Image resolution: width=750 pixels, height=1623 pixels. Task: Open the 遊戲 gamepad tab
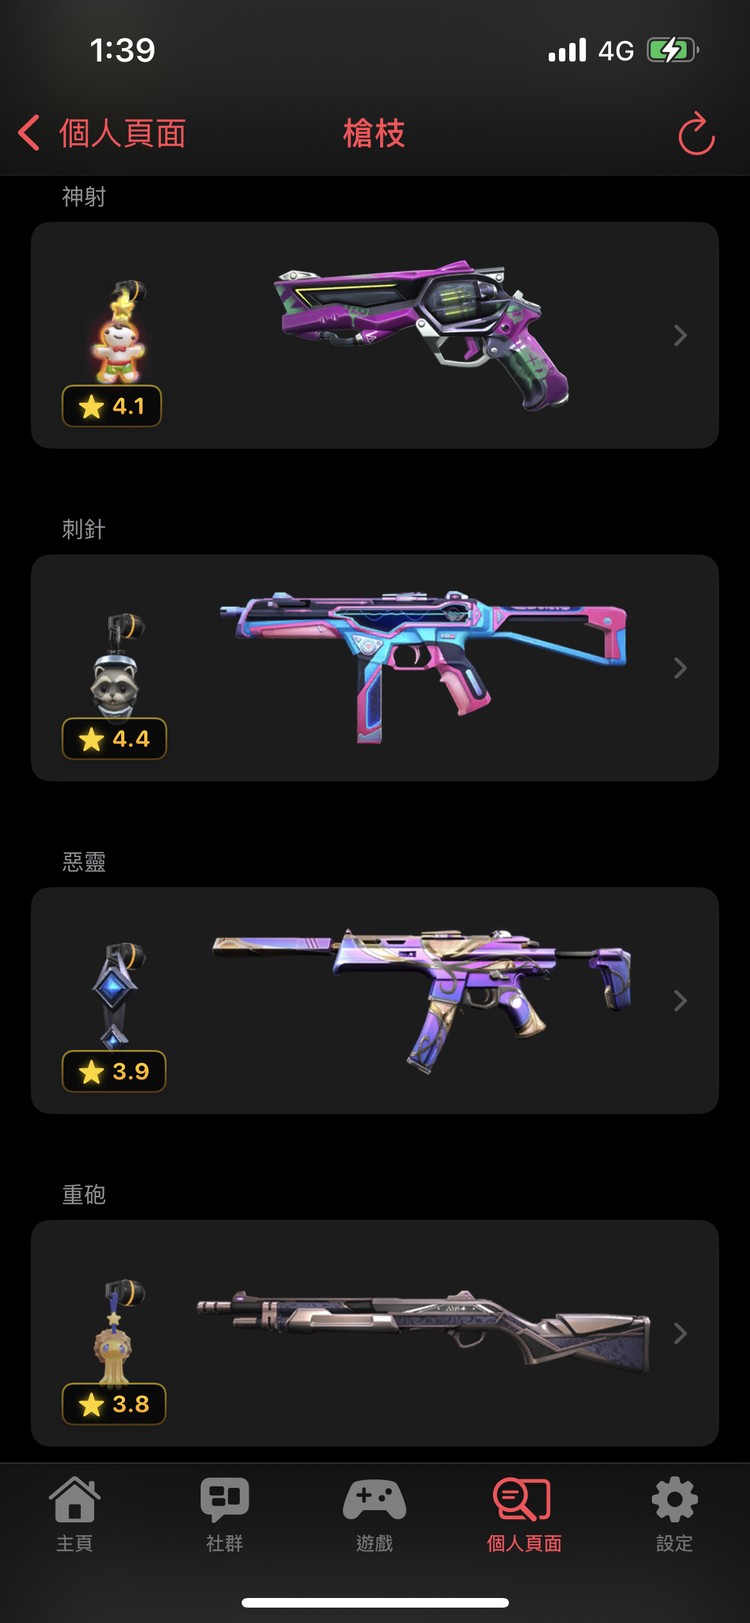click(375, 1514)
